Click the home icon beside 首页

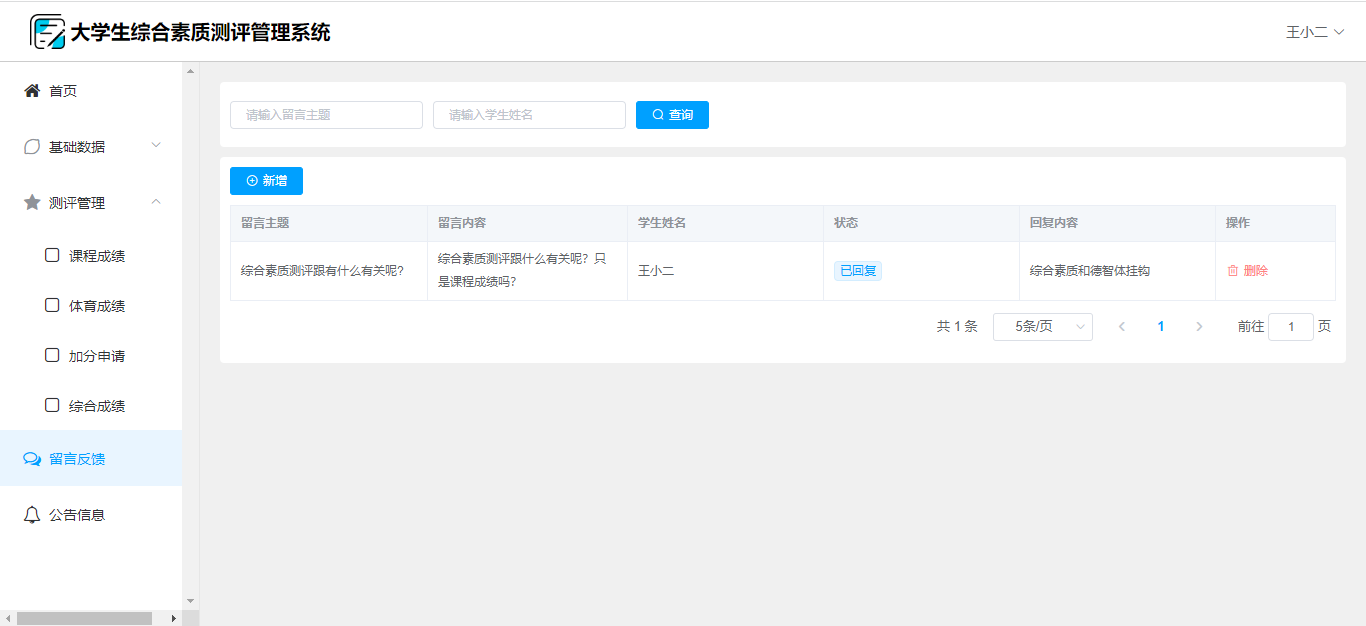(32, 91)
